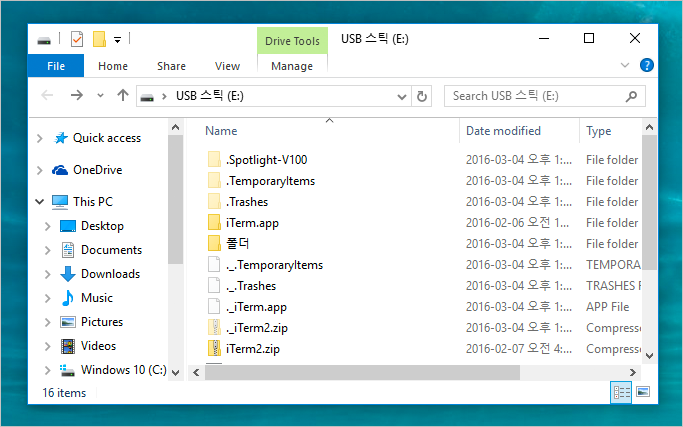This screenshot has width=683, height=427.
Task: Select Windows 10 (C:) drive
Action: pos(123,369)
